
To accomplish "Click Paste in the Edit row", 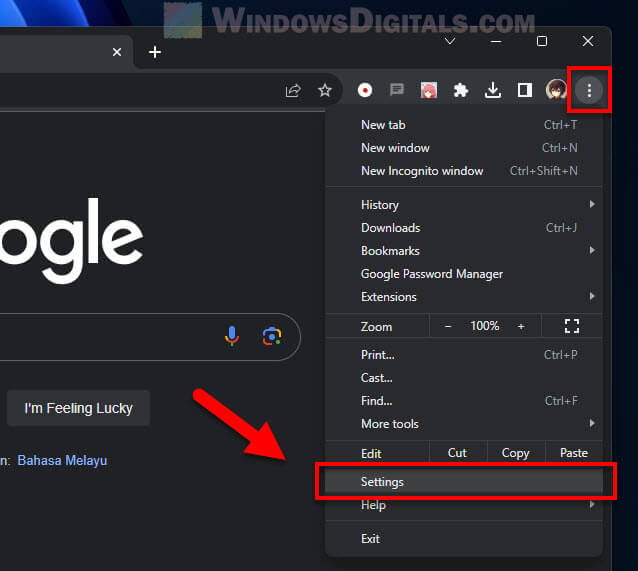I will coord(574,453).
